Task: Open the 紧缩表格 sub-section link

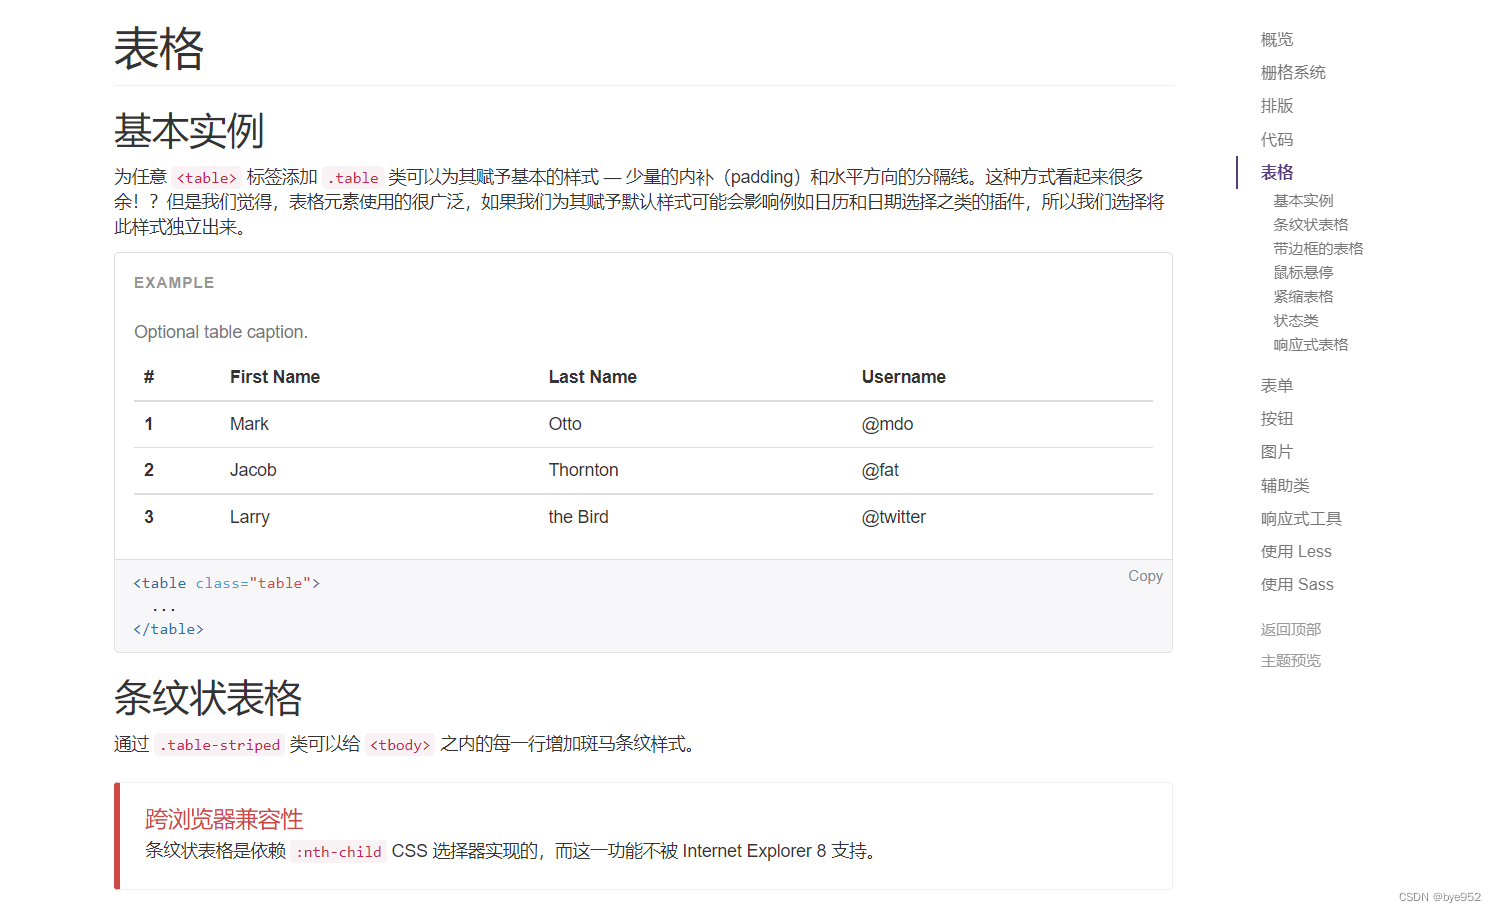Action: 1304,296
